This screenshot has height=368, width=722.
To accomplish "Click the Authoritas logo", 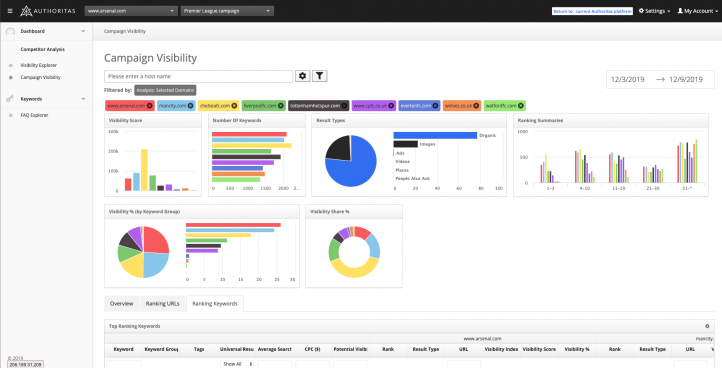I will (x=48, y=11).
